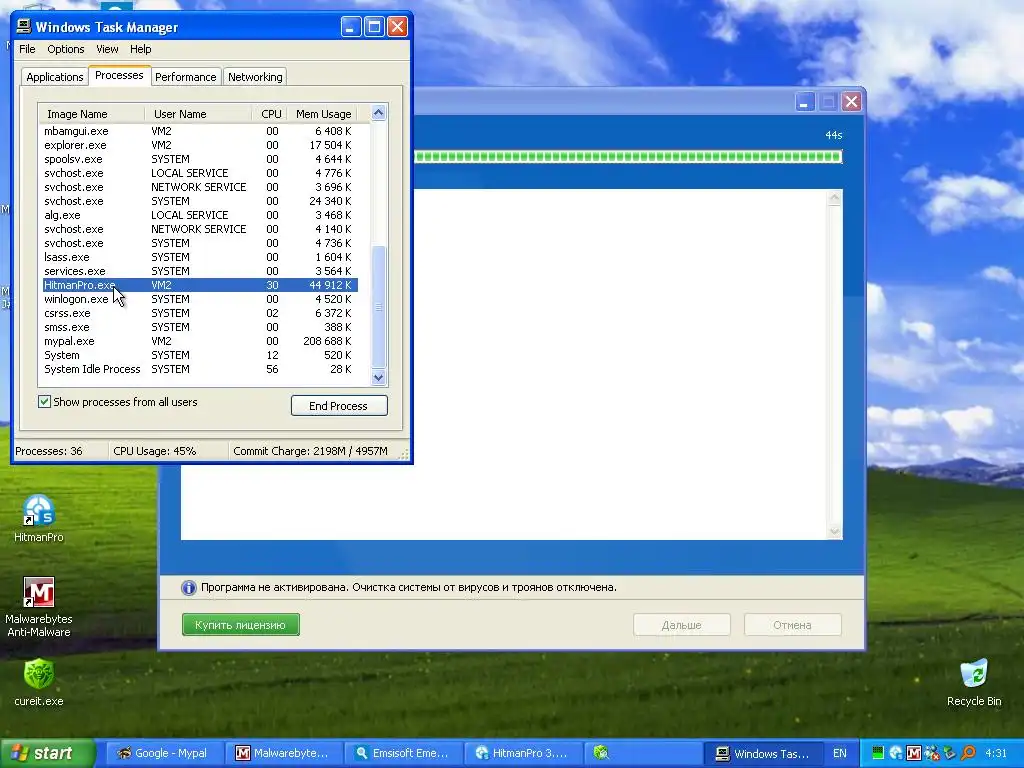1024x768 pixels.
Task: Open the View menu in Task Manager
Action: pyautogui.click(x=107, y=49)
